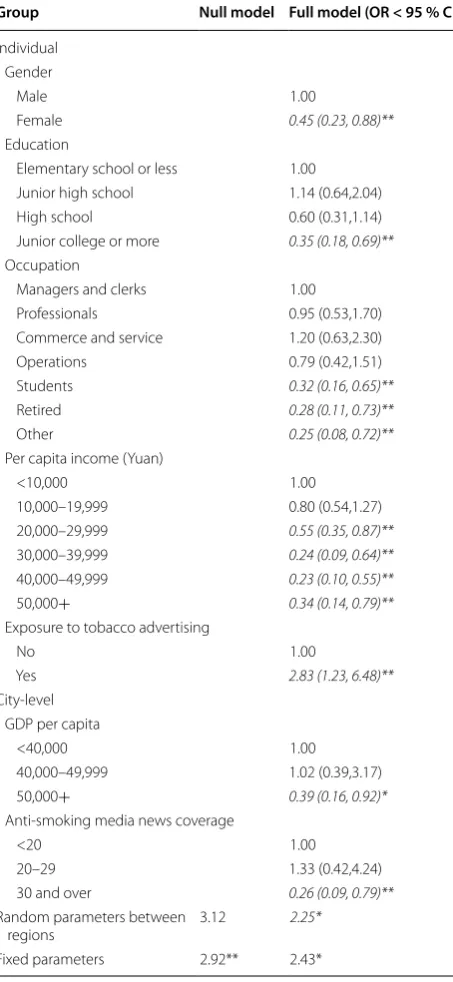Select the 'Female' row label
Screen dimensions: 453x982
(39, 120)
